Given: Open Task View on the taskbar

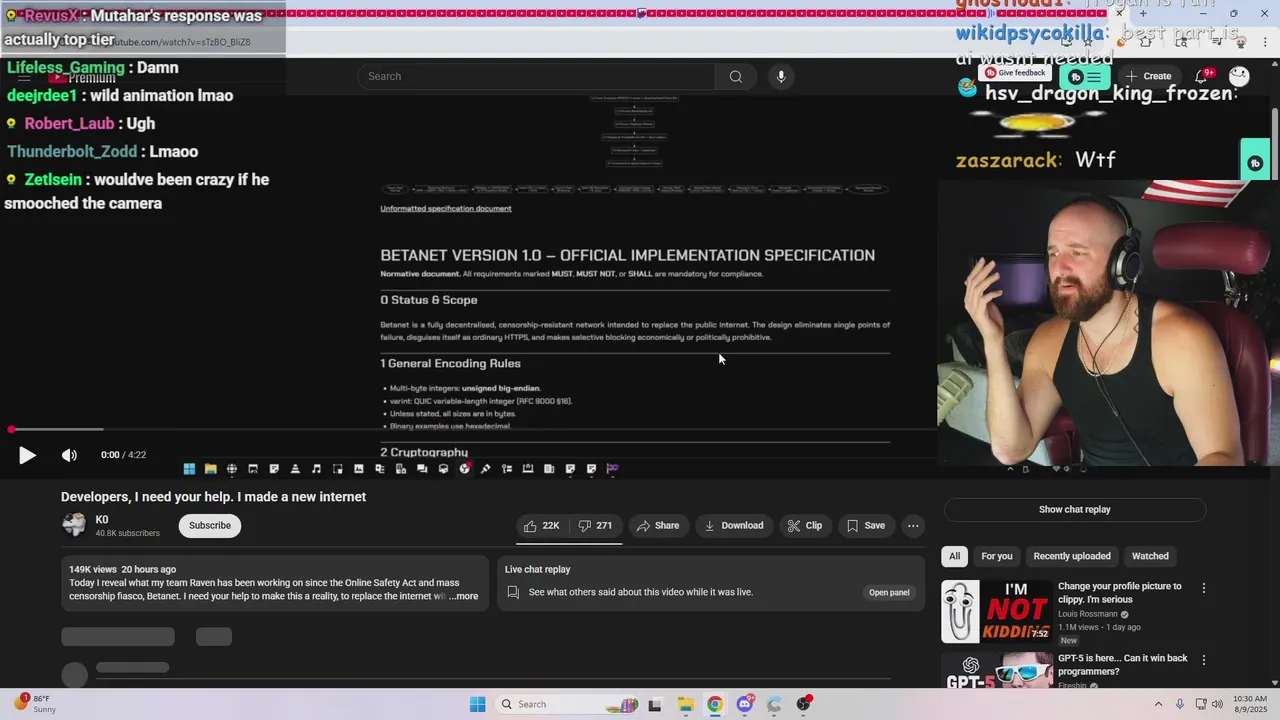Looking at the screenshot, I should coord(655,704).
